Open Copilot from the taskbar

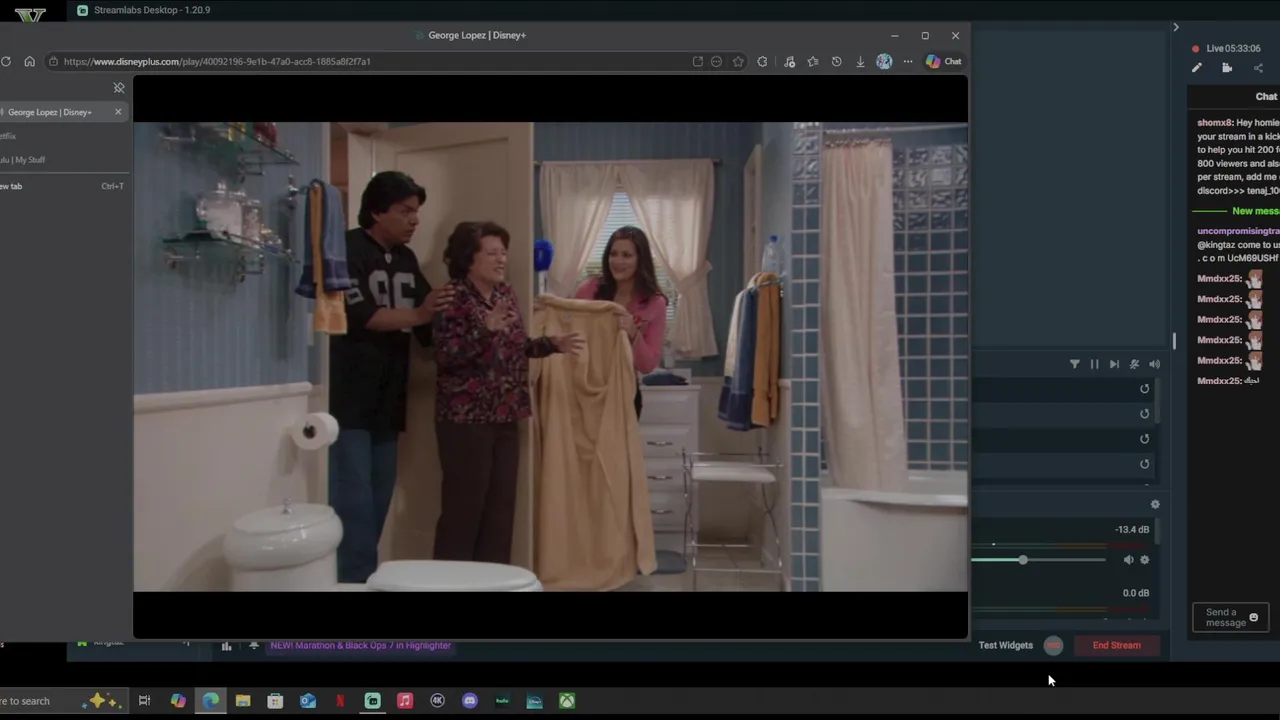(x=178, y=701)
